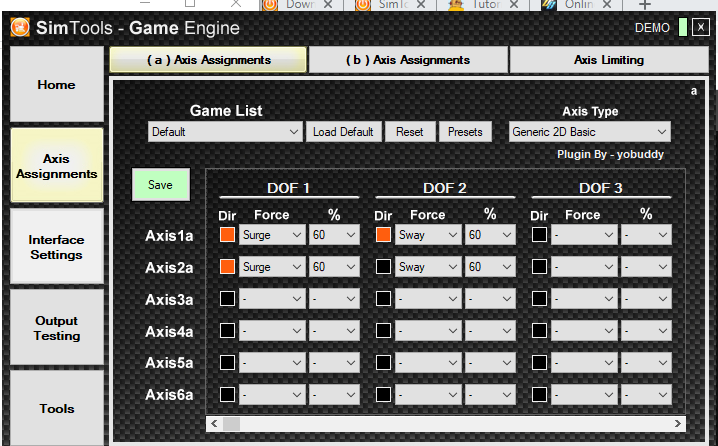Open Axis6a DOF 3 percent dropdown
The width and height of the screenshot is (718, 446).
tap(646, 395)
